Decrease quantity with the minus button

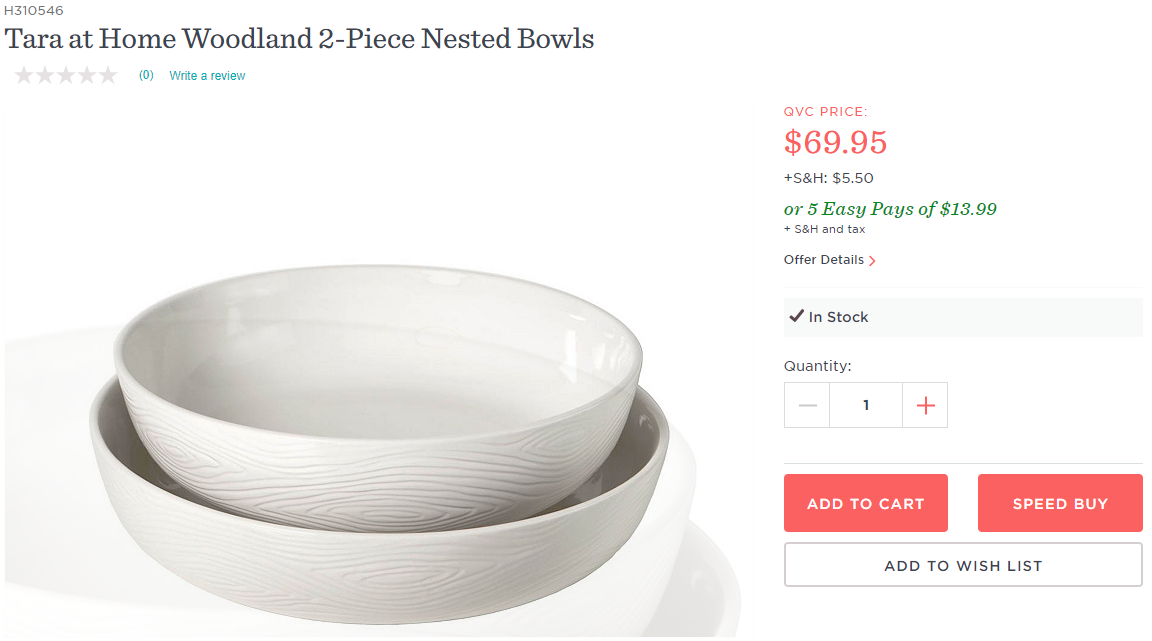click(x=808, y=405)
